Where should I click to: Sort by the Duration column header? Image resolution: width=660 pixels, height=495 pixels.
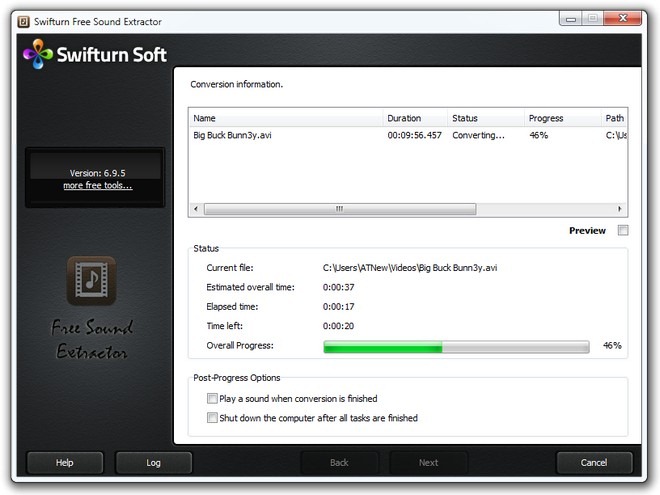coord(415,118)
